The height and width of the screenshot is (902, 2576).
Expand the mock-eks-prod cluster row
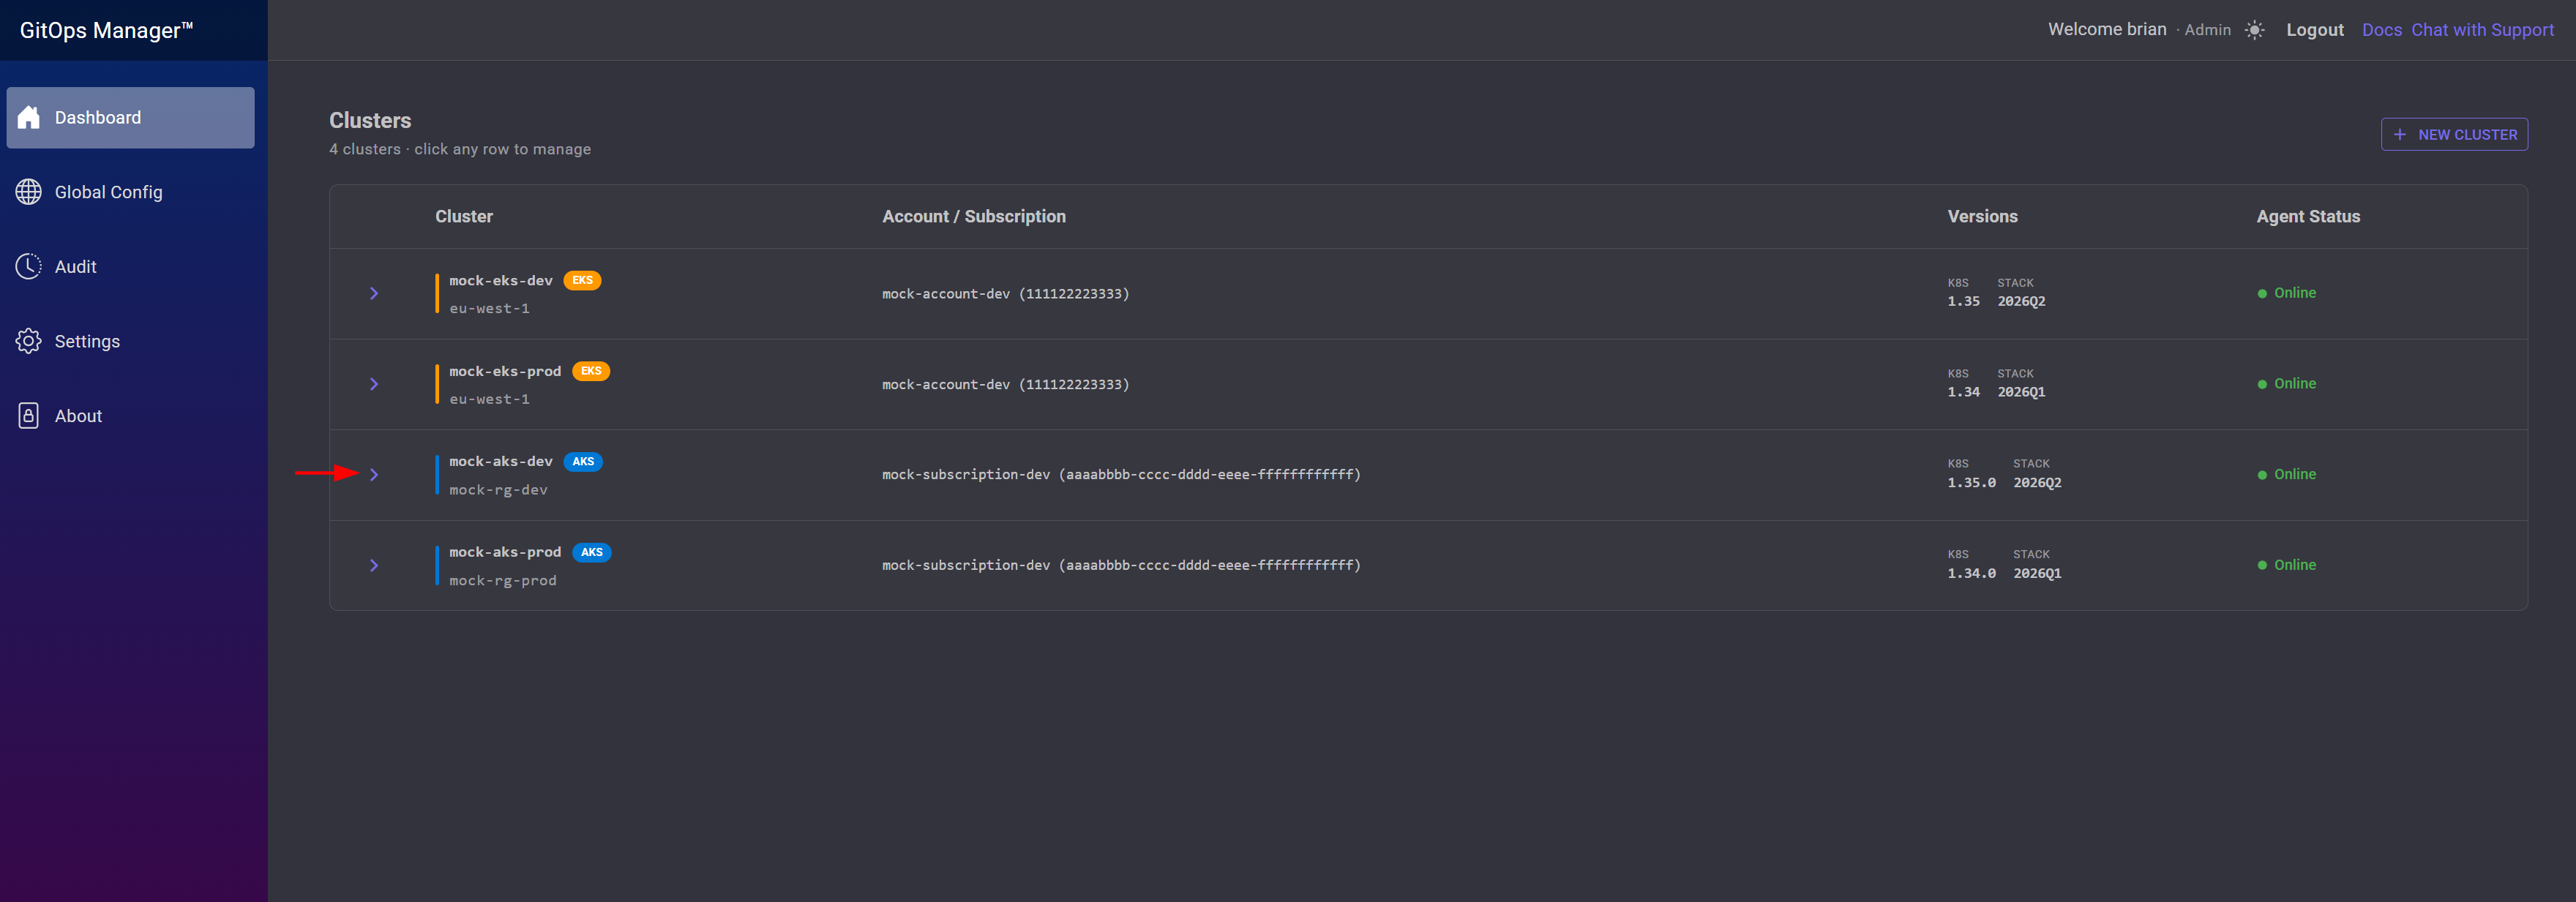[374, 384]
